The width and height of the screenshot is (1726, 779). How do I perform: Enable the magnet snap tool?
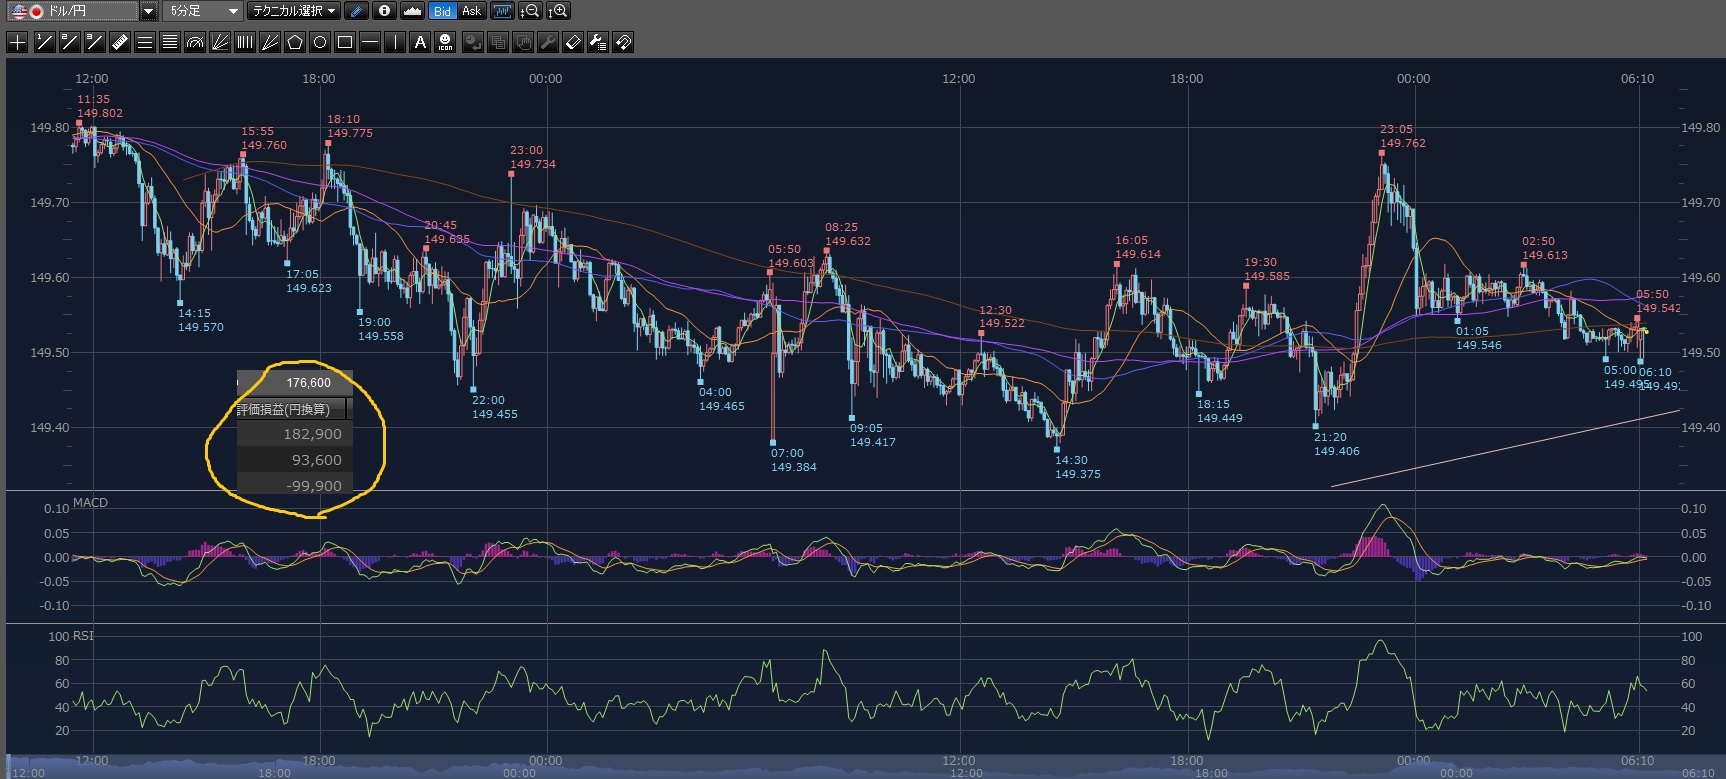click(623, 42)
